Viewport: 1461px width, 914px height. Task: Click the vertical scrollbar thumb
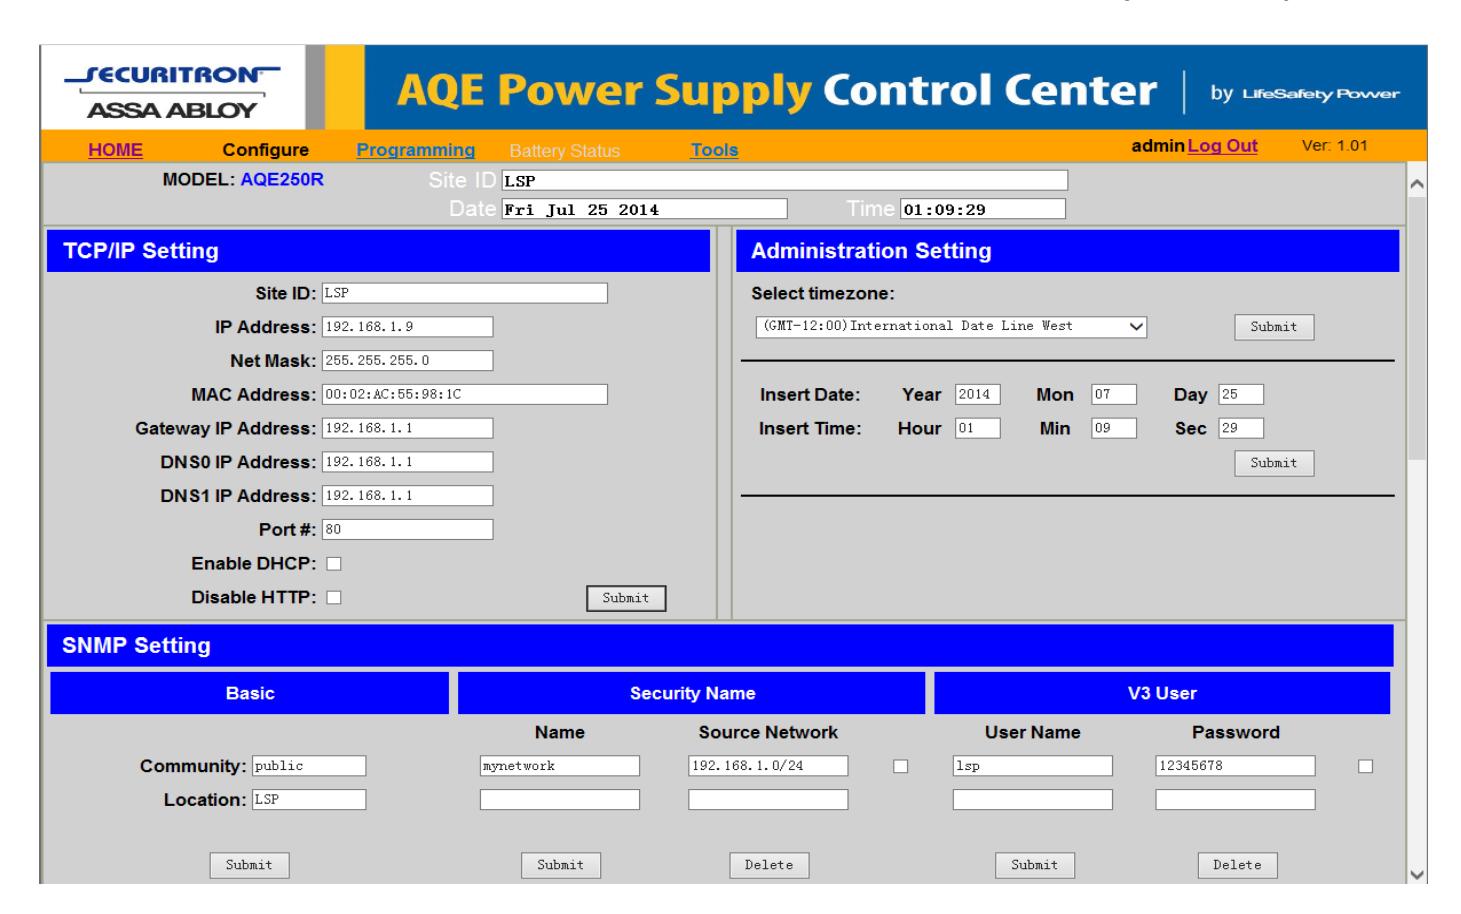1416,328
